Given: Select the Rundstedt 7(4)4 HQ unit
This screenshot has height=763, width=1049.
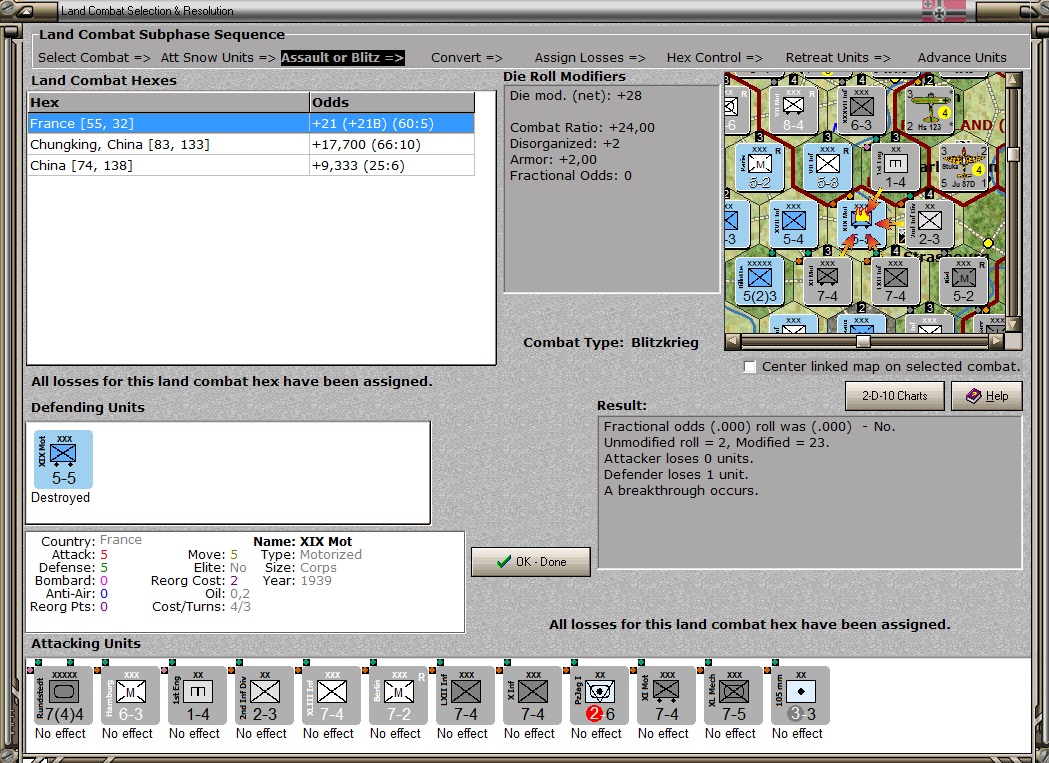Looking at the screenshot, I should pyautogui.click(x=64, y=695).
